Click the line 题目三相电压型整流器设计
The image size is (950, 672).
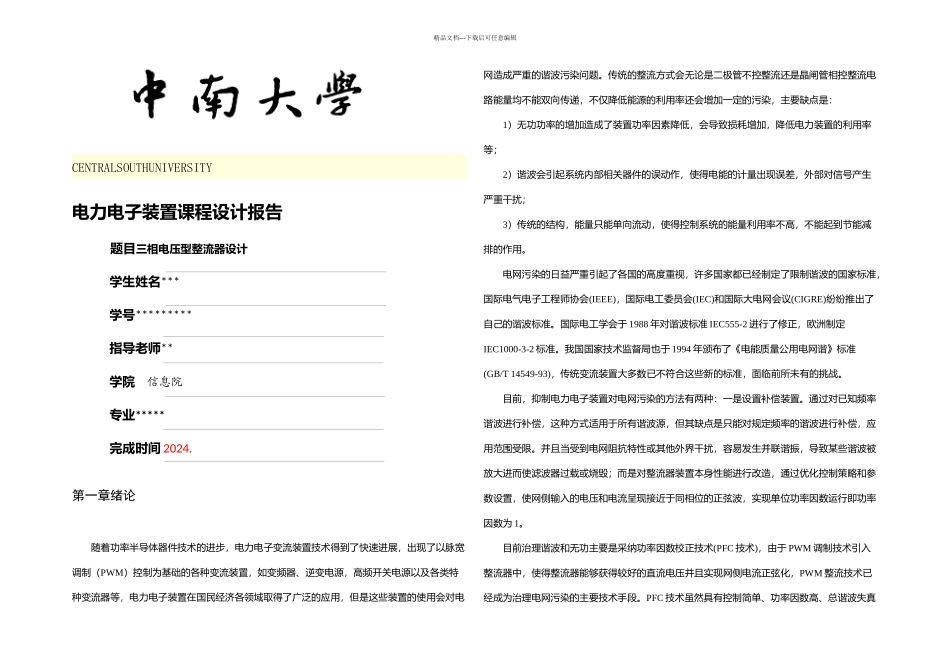tap(178, 249)
